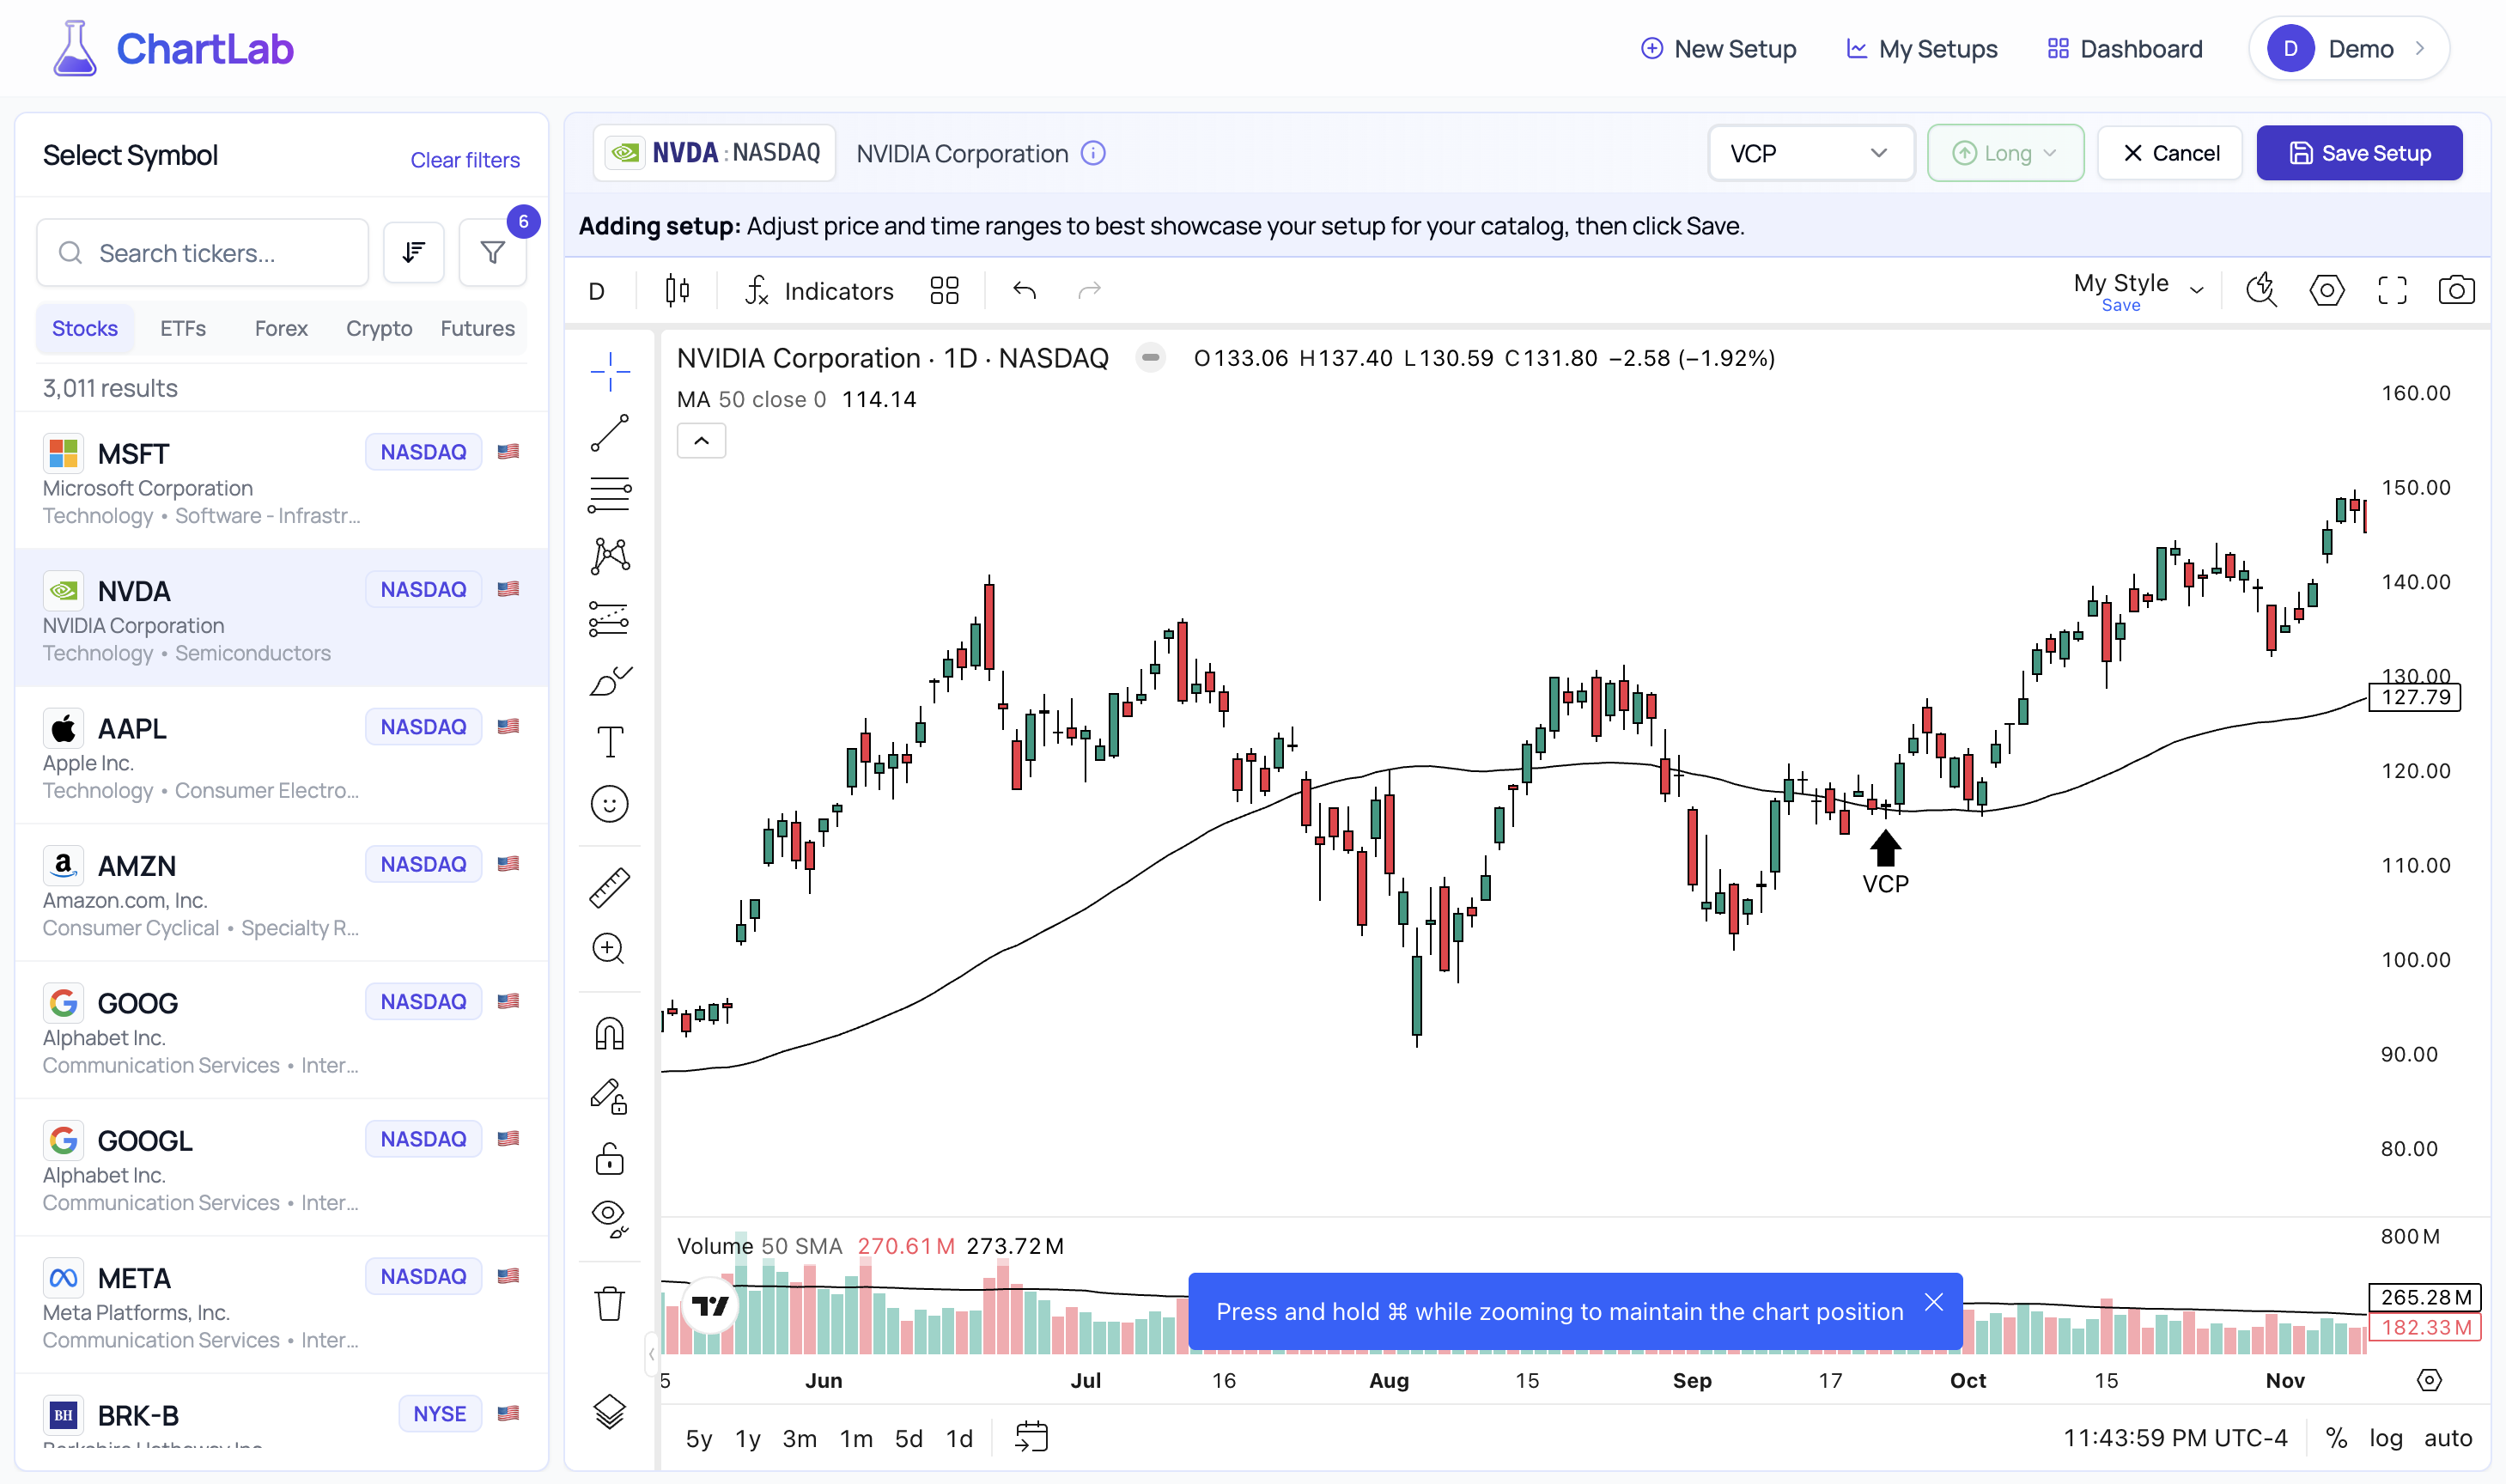This screenshot has height=1484, width=2506.
Task: Open the symbol filter funnel
Action: (x=492, y=253)
